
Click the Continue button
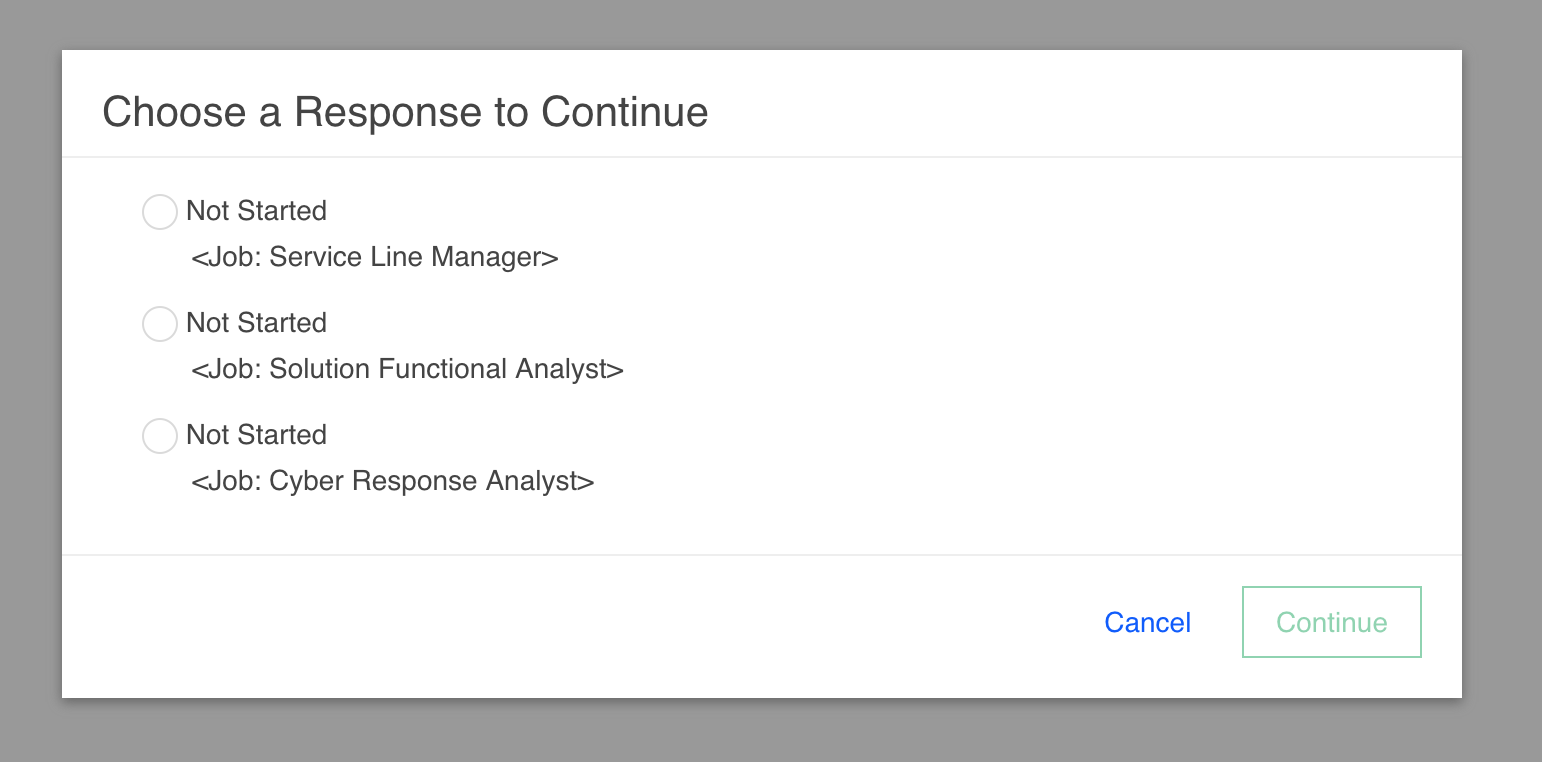[x=1331, y=622]
